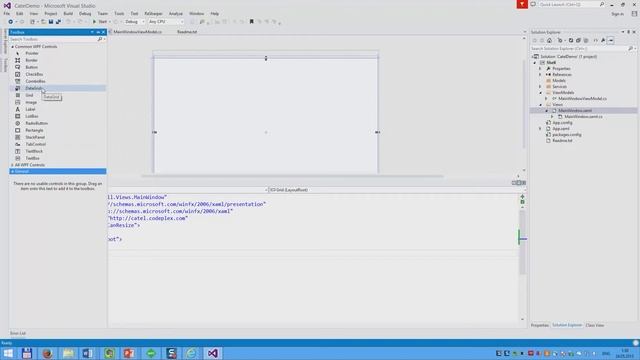The height and width of the screenshot is (360, 640).
Task: Click the Save toolbar icon
Action: click(51, 22)
